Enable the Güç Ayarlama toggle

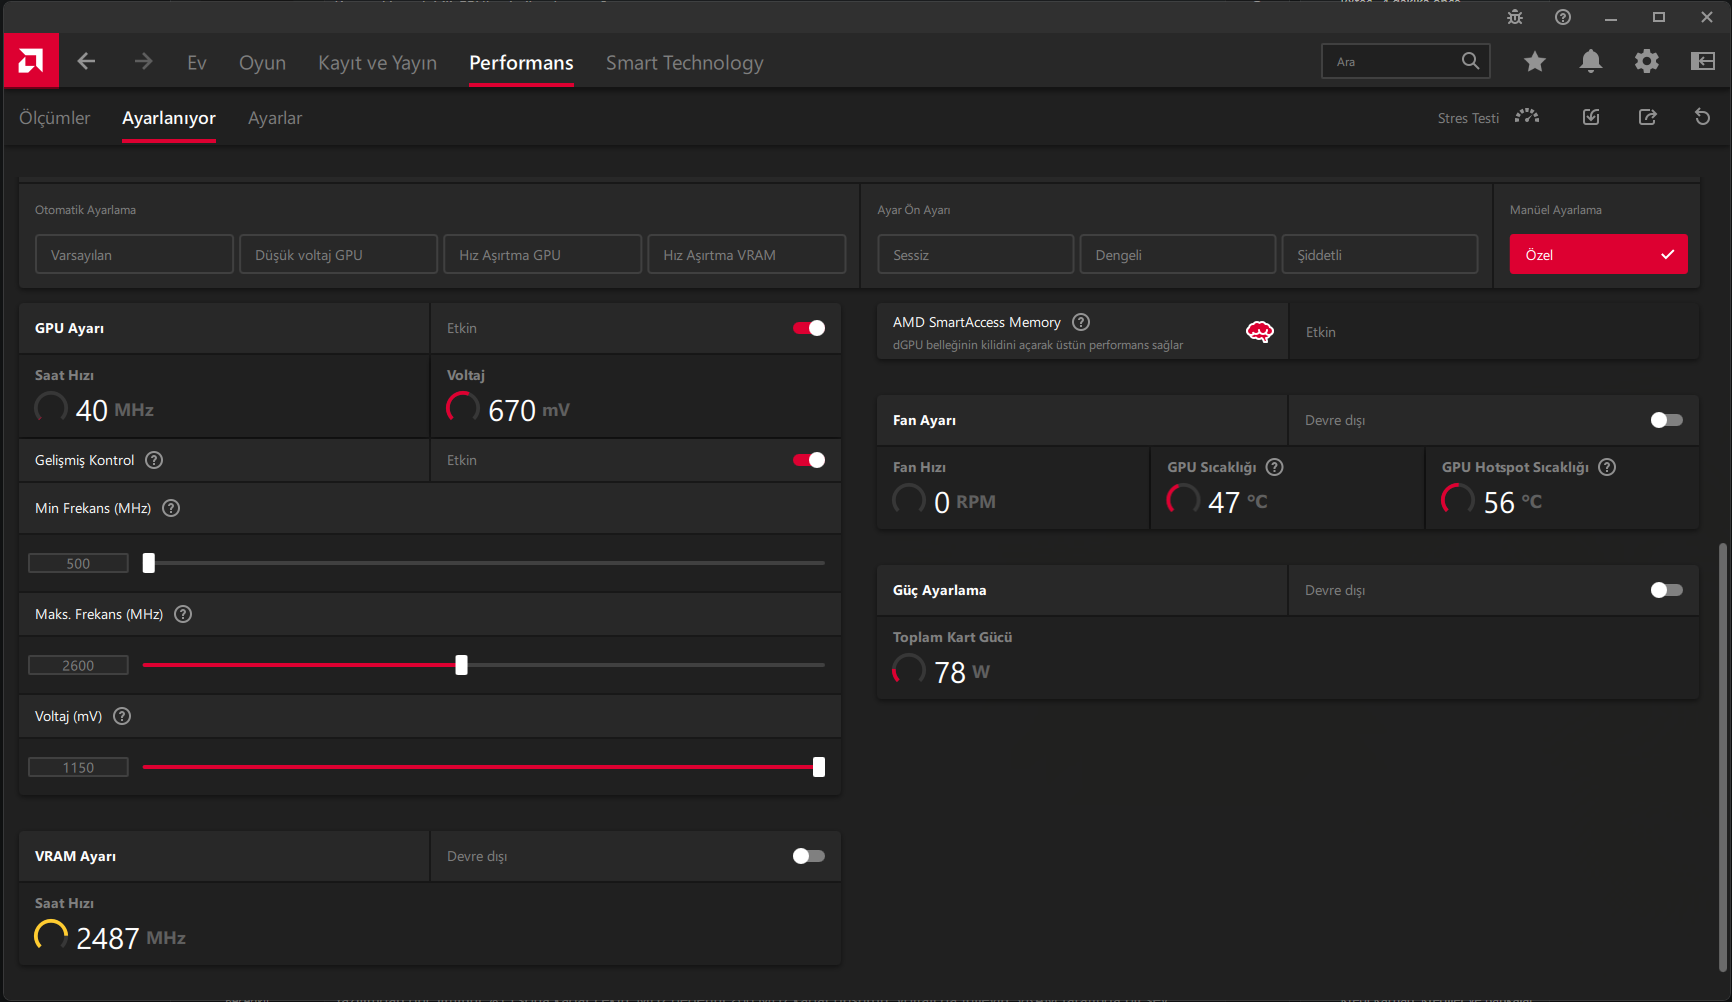pos(1667,590)
